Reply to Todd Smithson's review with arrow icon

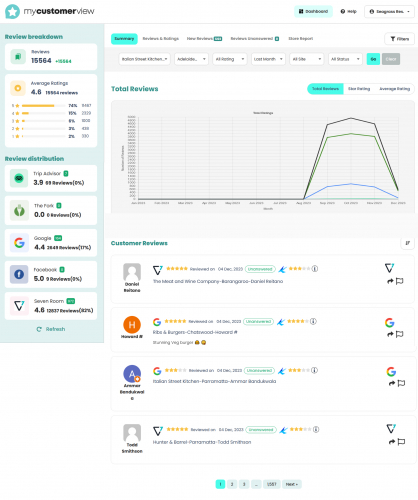tap(392, 442)
